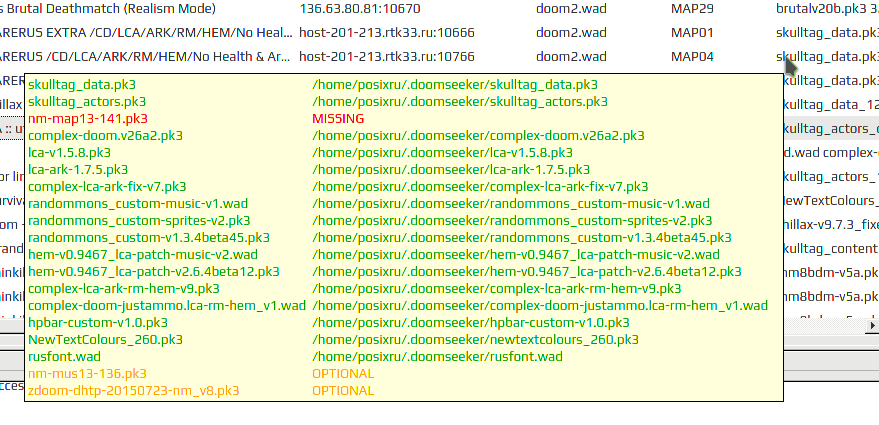
Task: Click filename hem-v0.9467_lca-patch-v2.6.4beta12.pk3 in name column
Action: coord(154,271)
